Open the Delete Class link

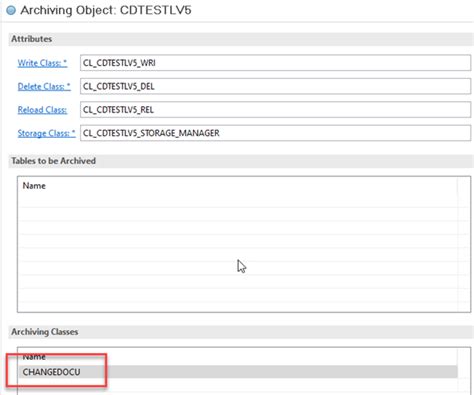pyautogui.click(x=44, y=86)
